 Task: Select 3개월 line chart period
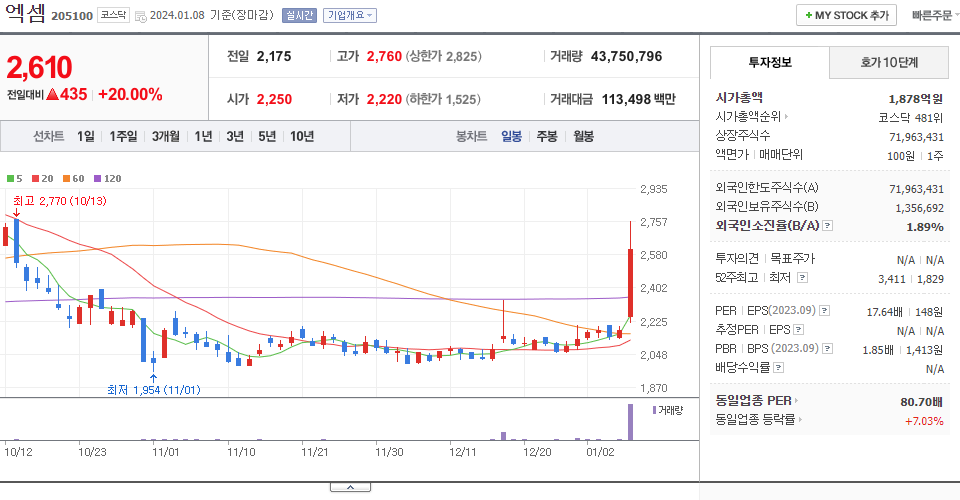(165, 136)
